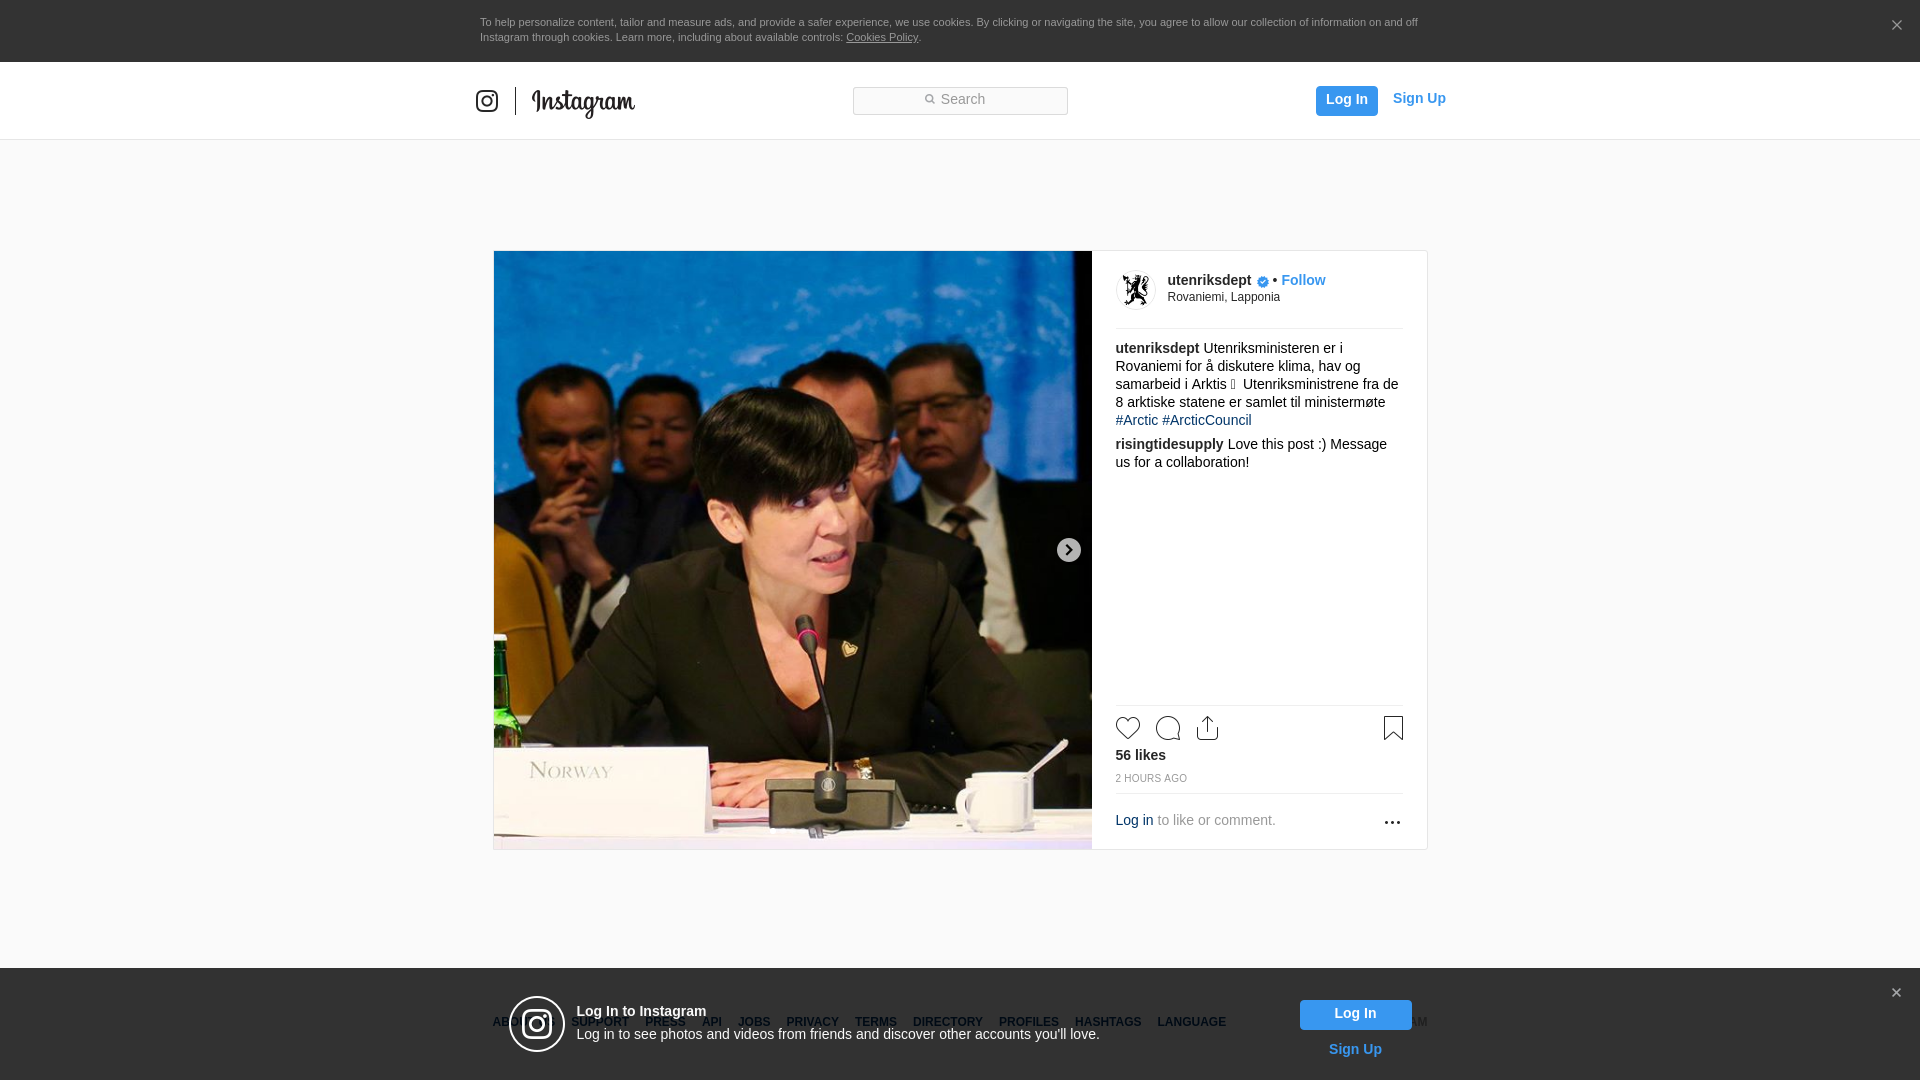Click Log in link to comment
The height and width of the screenshot is (1080, 1920).
(1134, 820)
